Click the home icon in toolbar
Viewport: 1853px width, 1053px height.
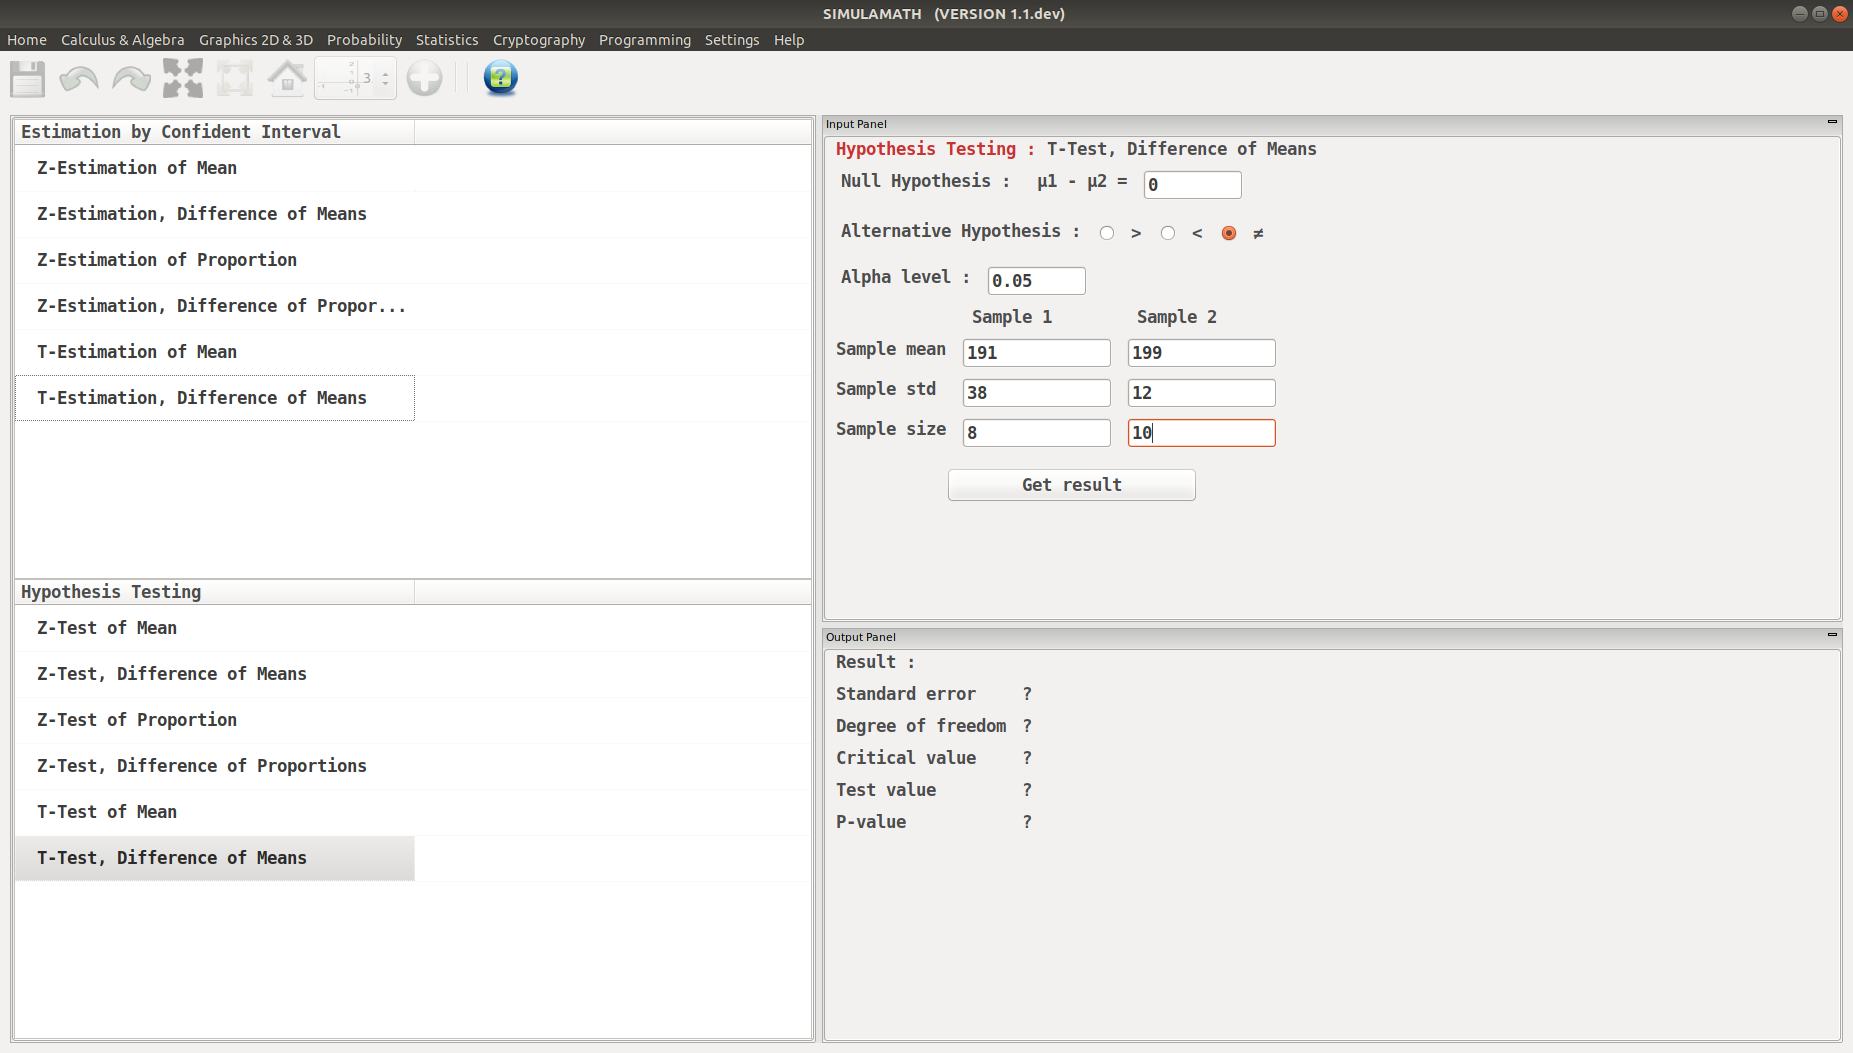pos(287,78)
